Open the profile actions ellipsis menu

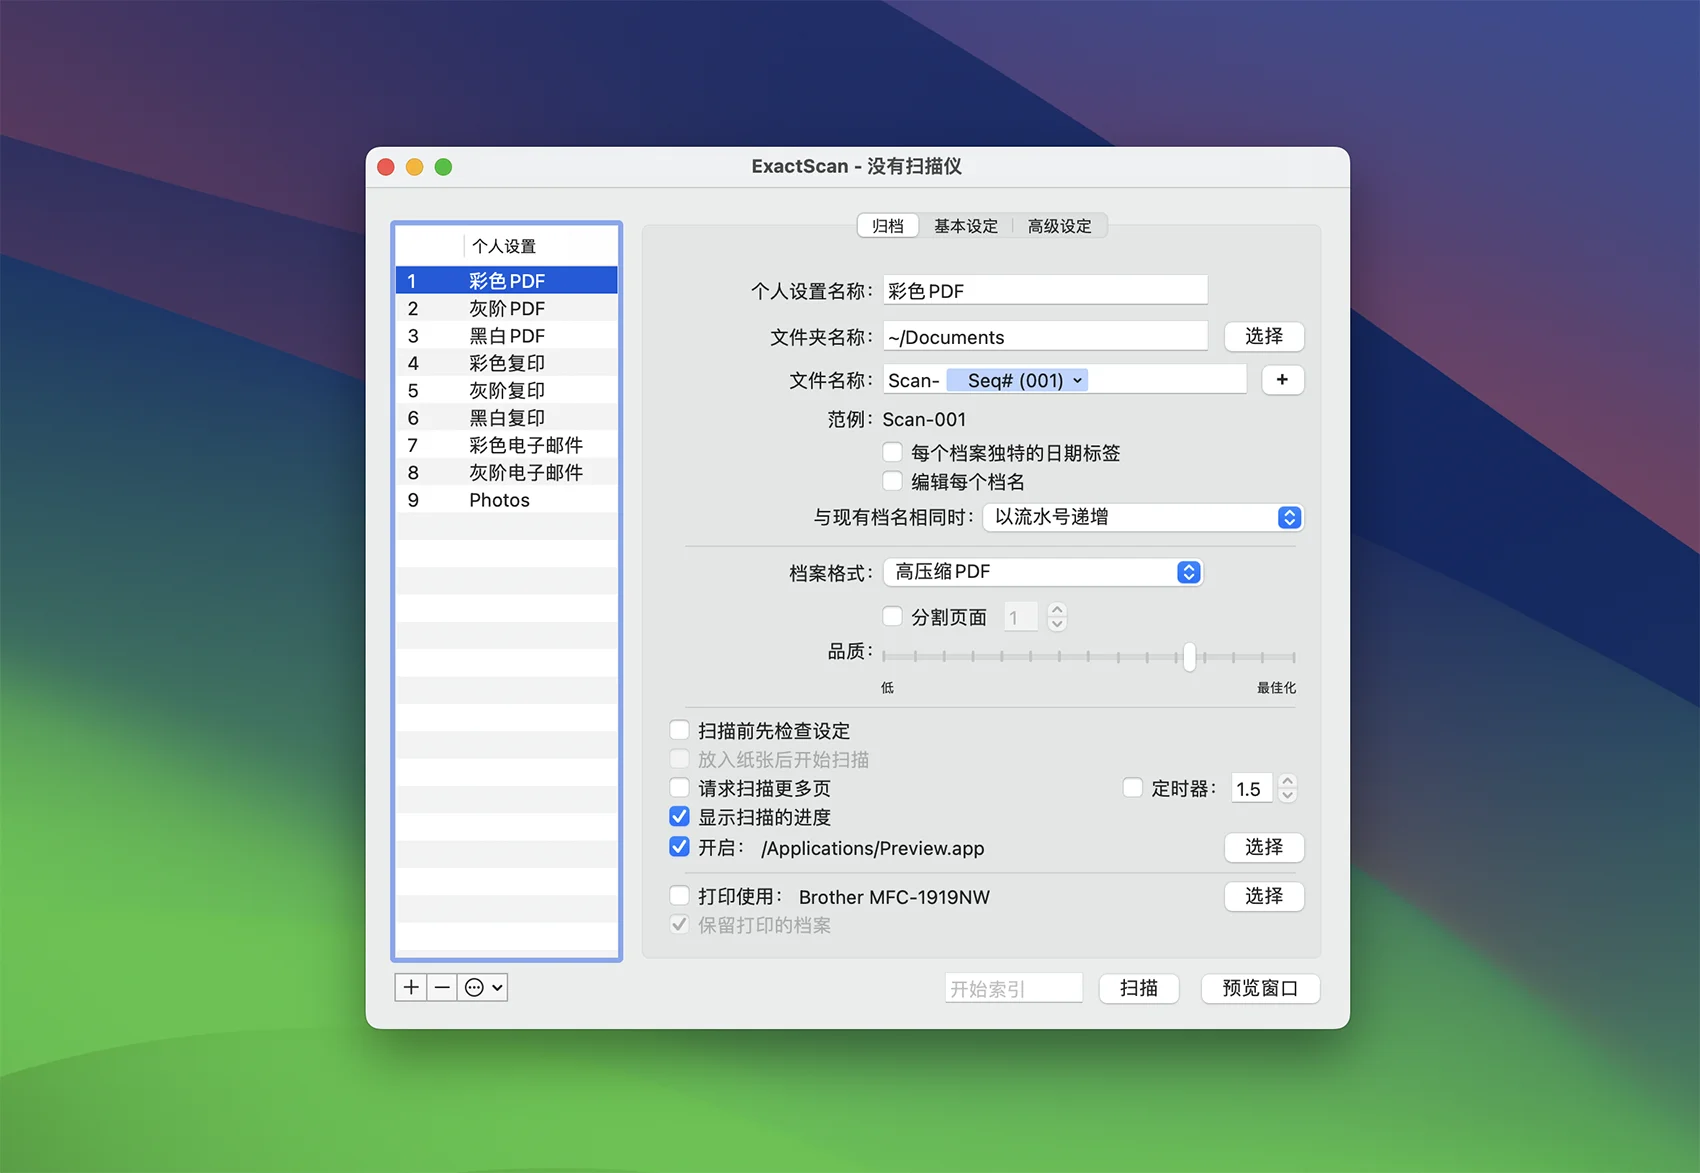[x=483, y=987]
